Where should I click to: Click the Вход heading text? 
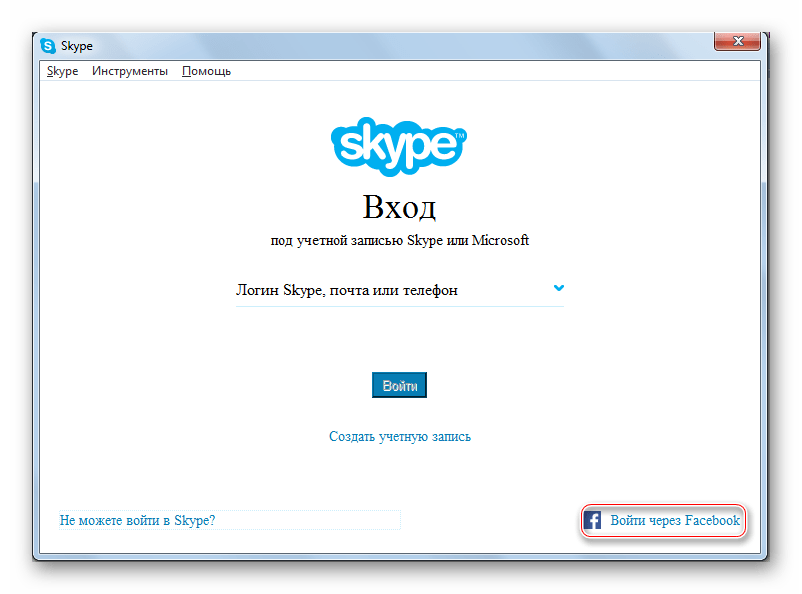coord(400,207)
